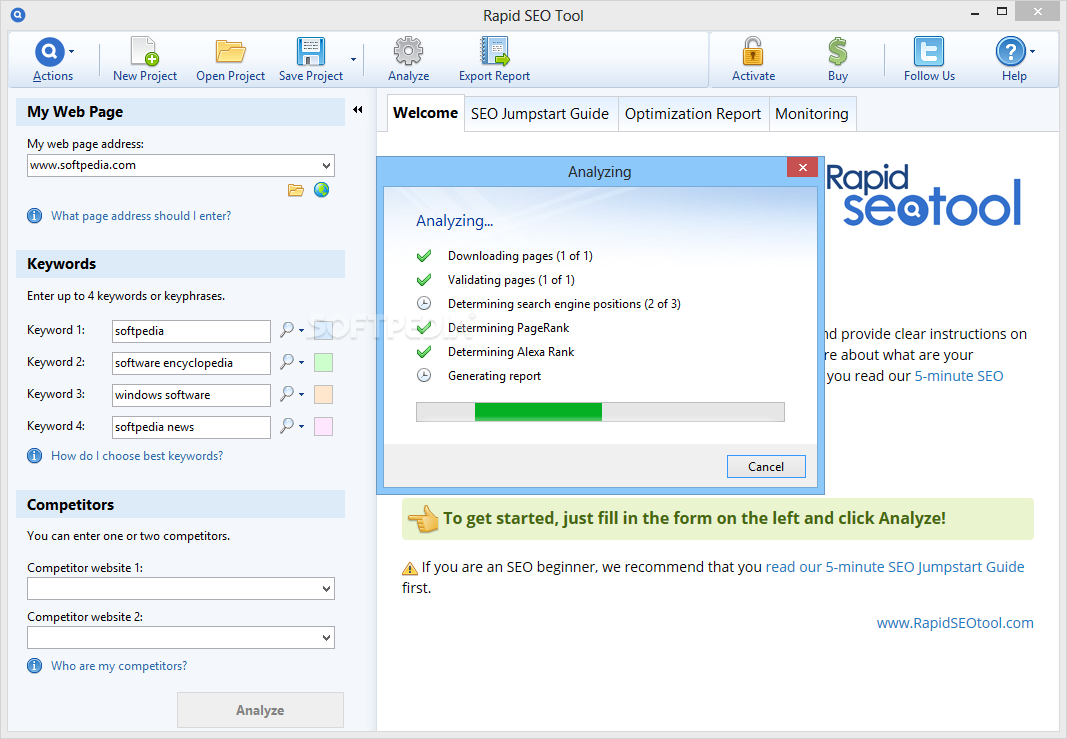Click the pink Keyword 4 color swatch

323,427
